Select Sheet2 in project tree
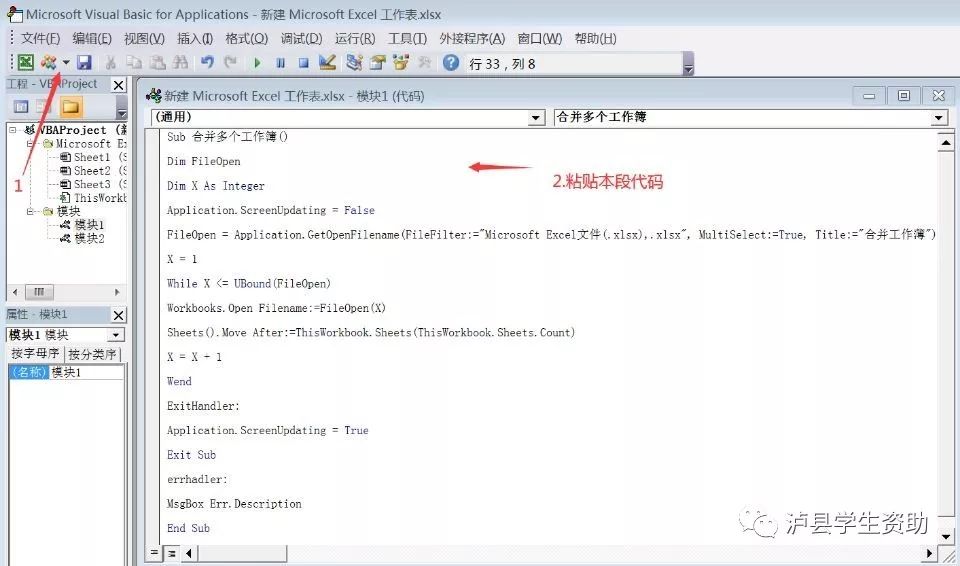The height and width of the screenshot is (566, 960). (92, 171)
